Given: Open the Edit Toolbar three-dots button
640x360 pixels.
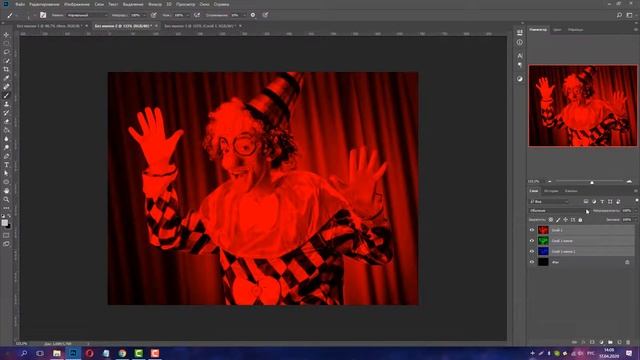Looking at the screenshot, I should pos(6,208).
